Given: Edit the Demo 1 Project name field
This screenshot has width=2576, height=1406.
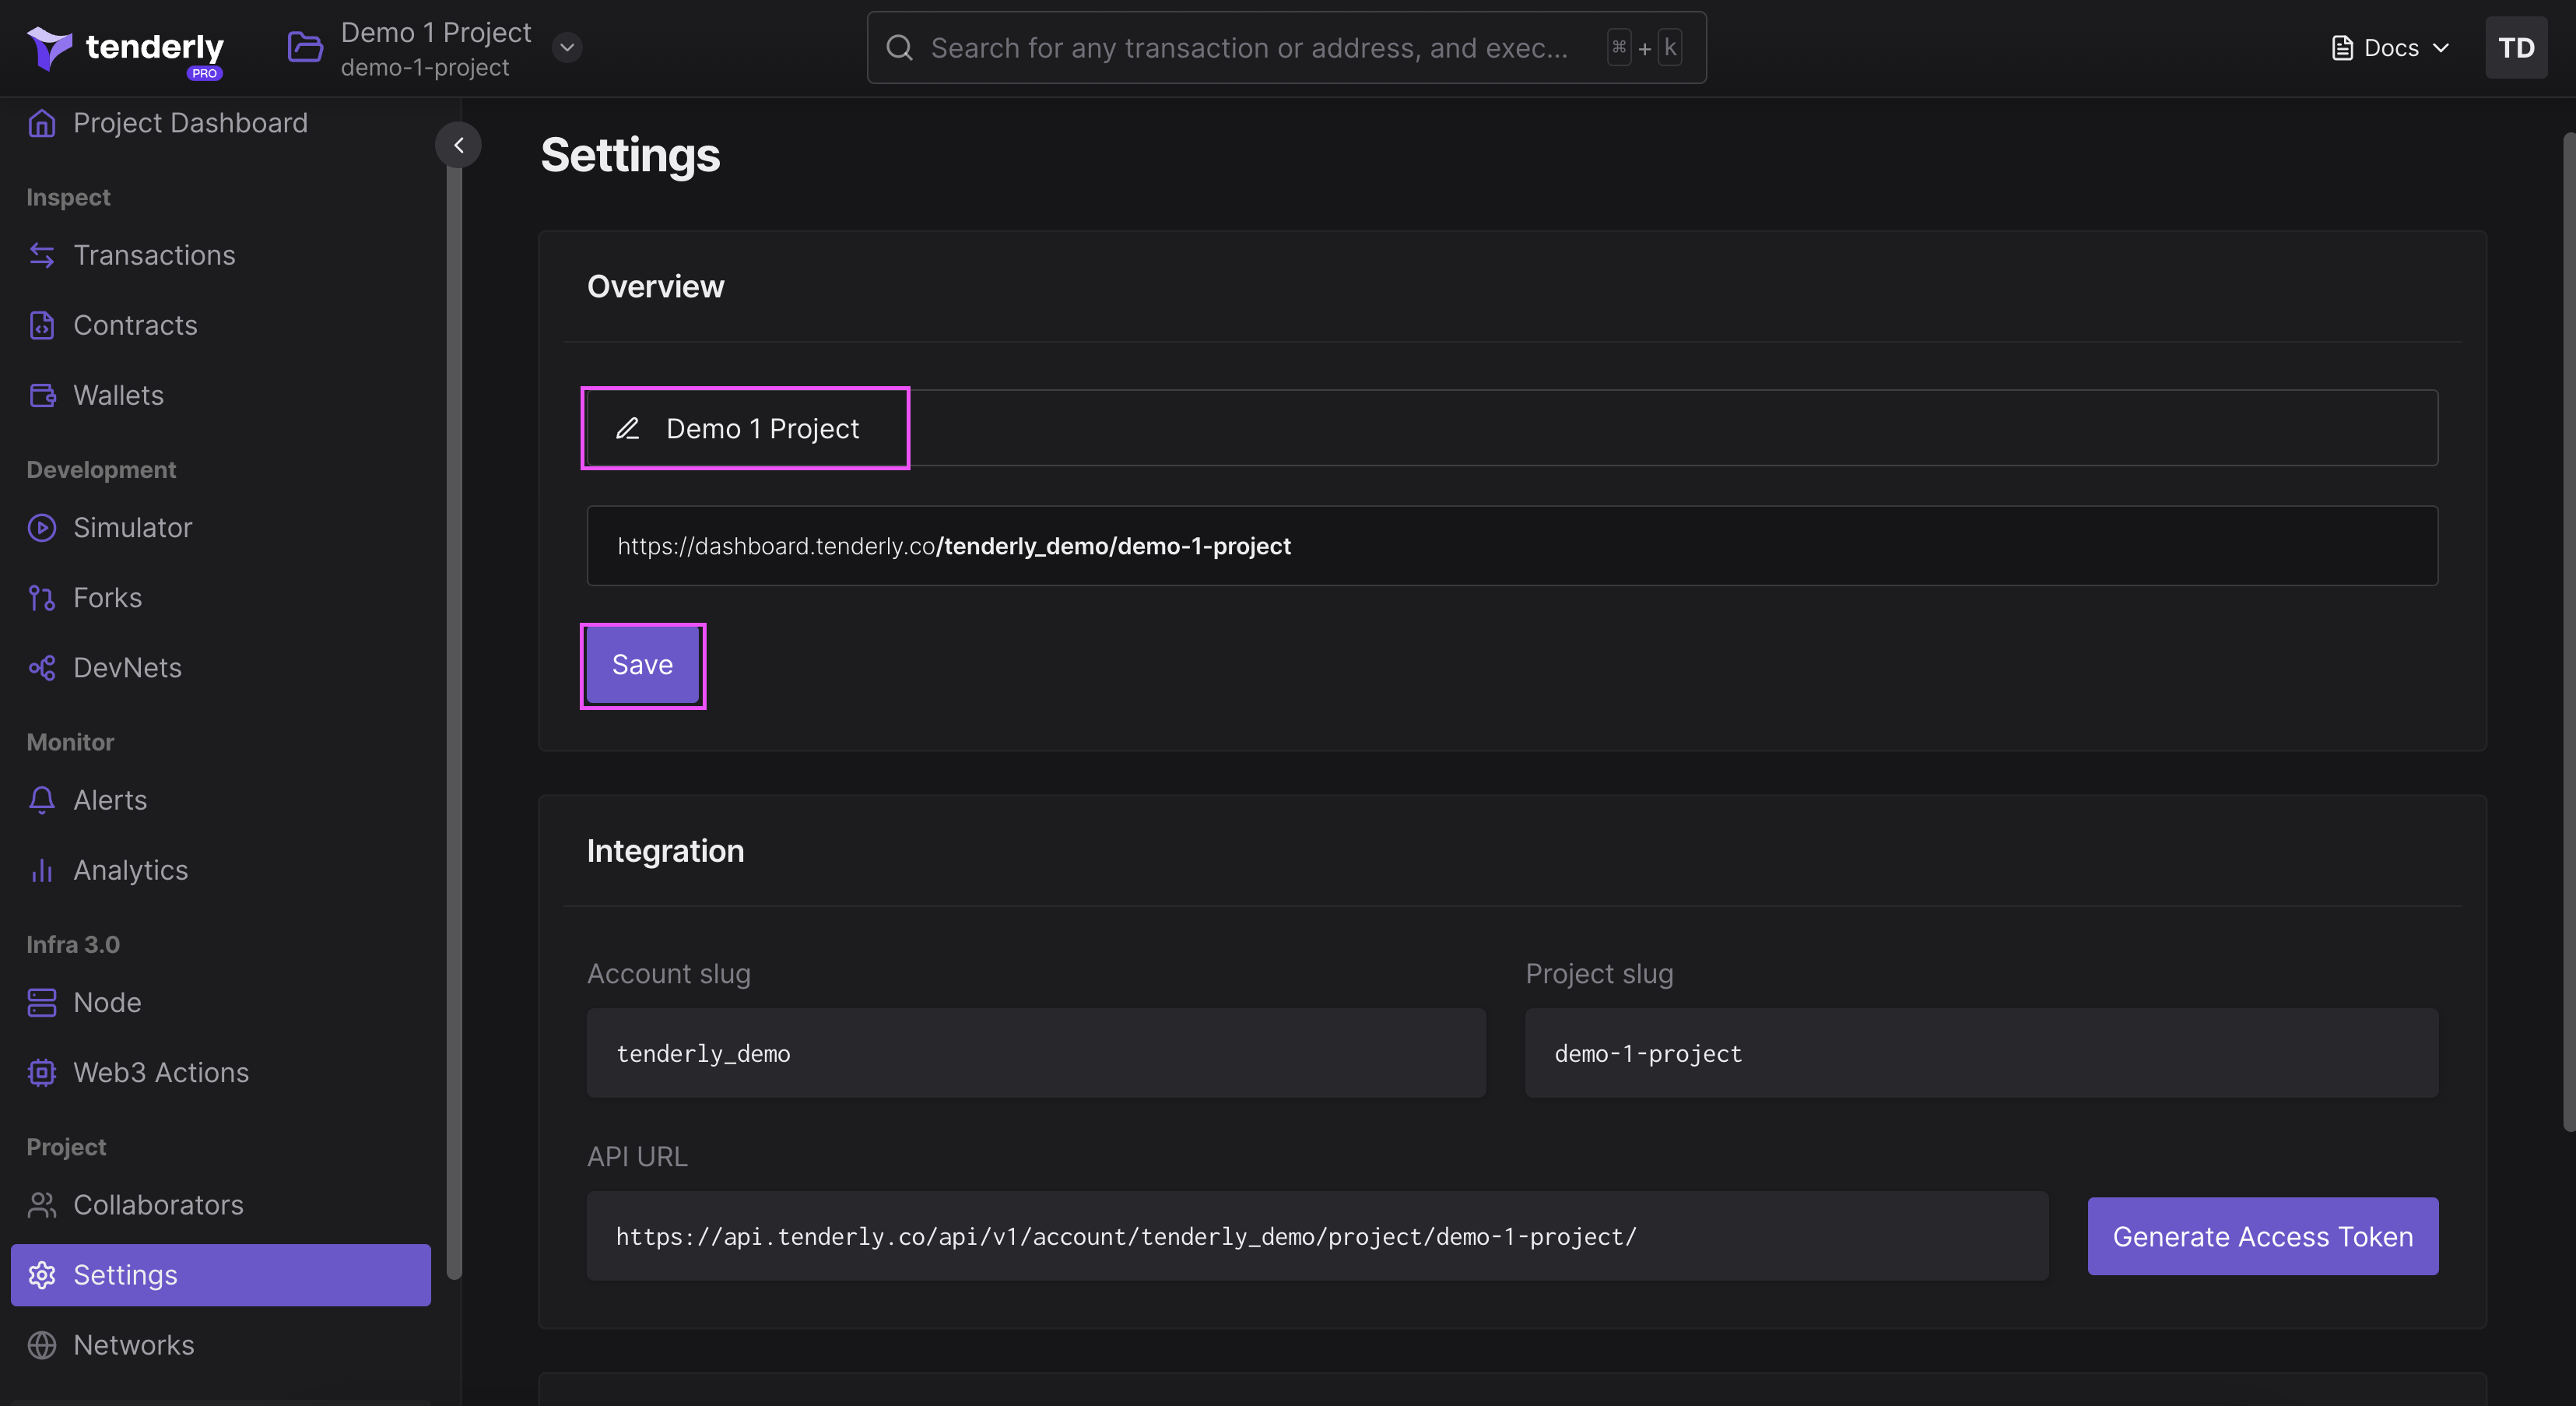Looking at the screenshot, I should point(1512,428).
